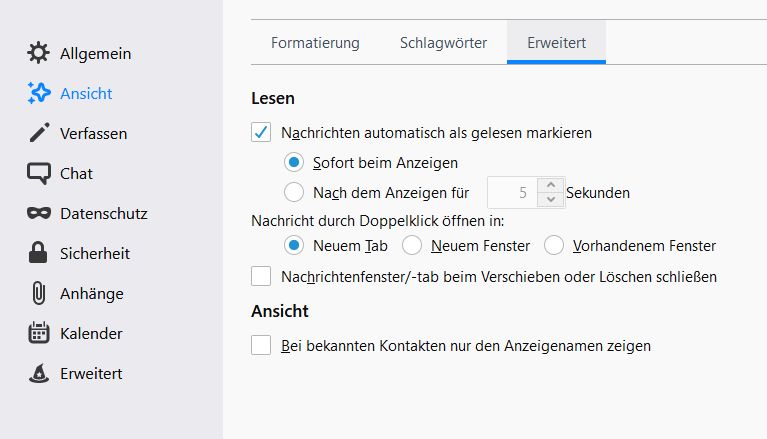Open Verfassen via the pencil icon

[x=38, y=133]
